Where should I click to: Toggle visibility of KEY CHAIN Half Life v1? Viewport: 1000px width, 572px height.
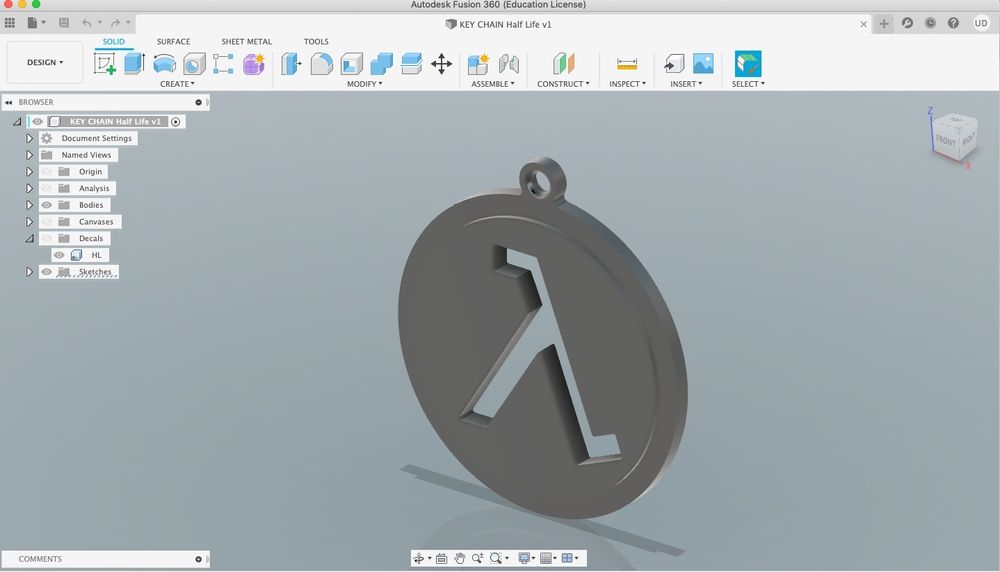[x=38, y=121]
